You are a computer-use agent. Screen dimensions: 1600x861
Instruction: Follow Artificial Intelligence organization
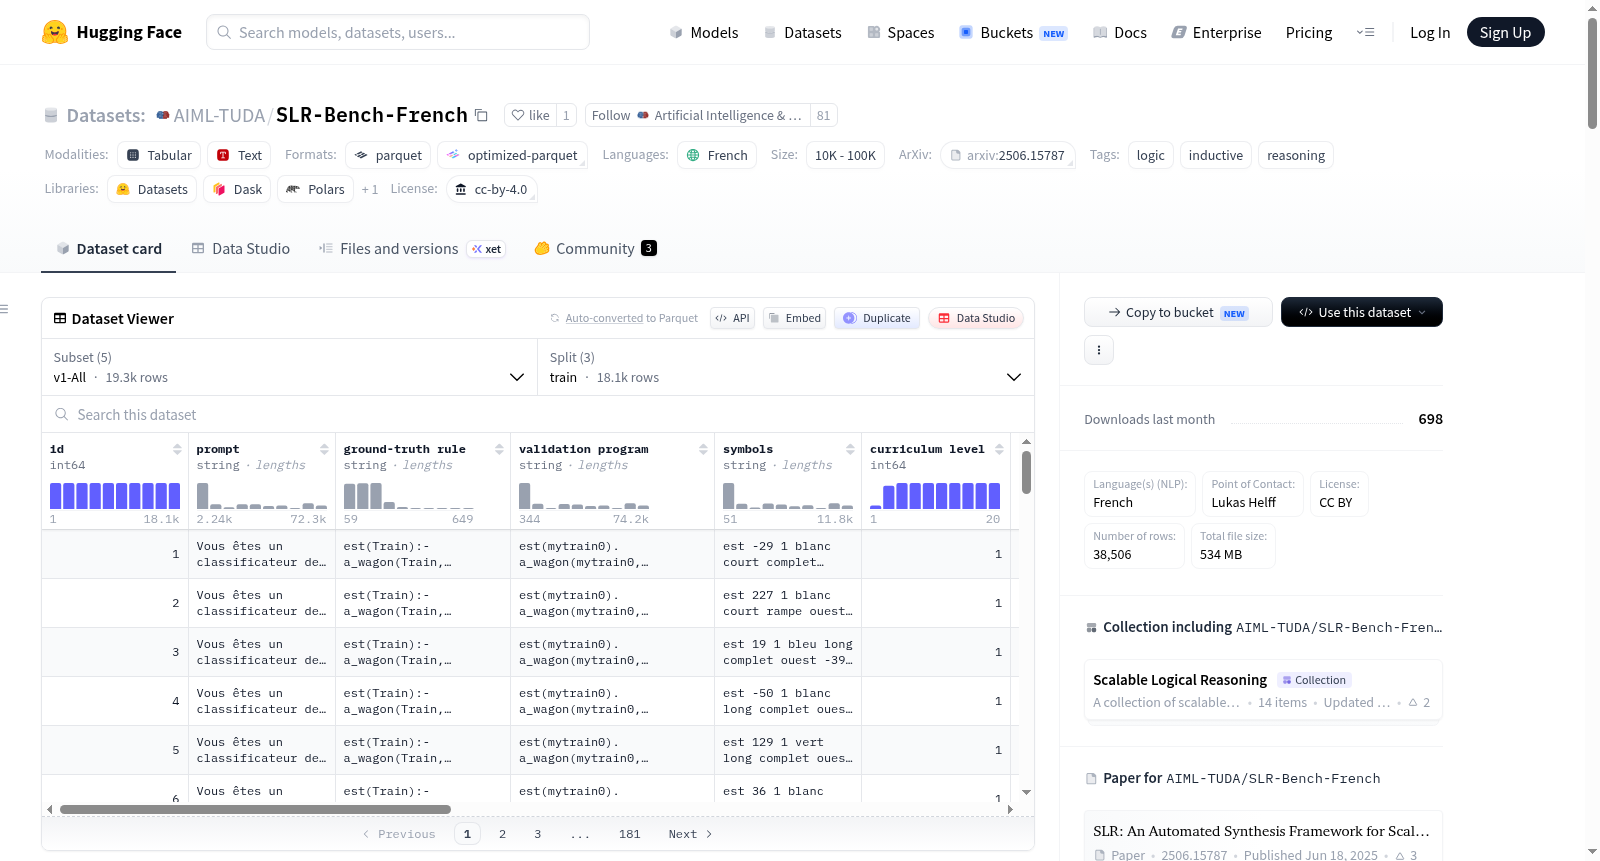pyautogui.click(x=697, y=115)
